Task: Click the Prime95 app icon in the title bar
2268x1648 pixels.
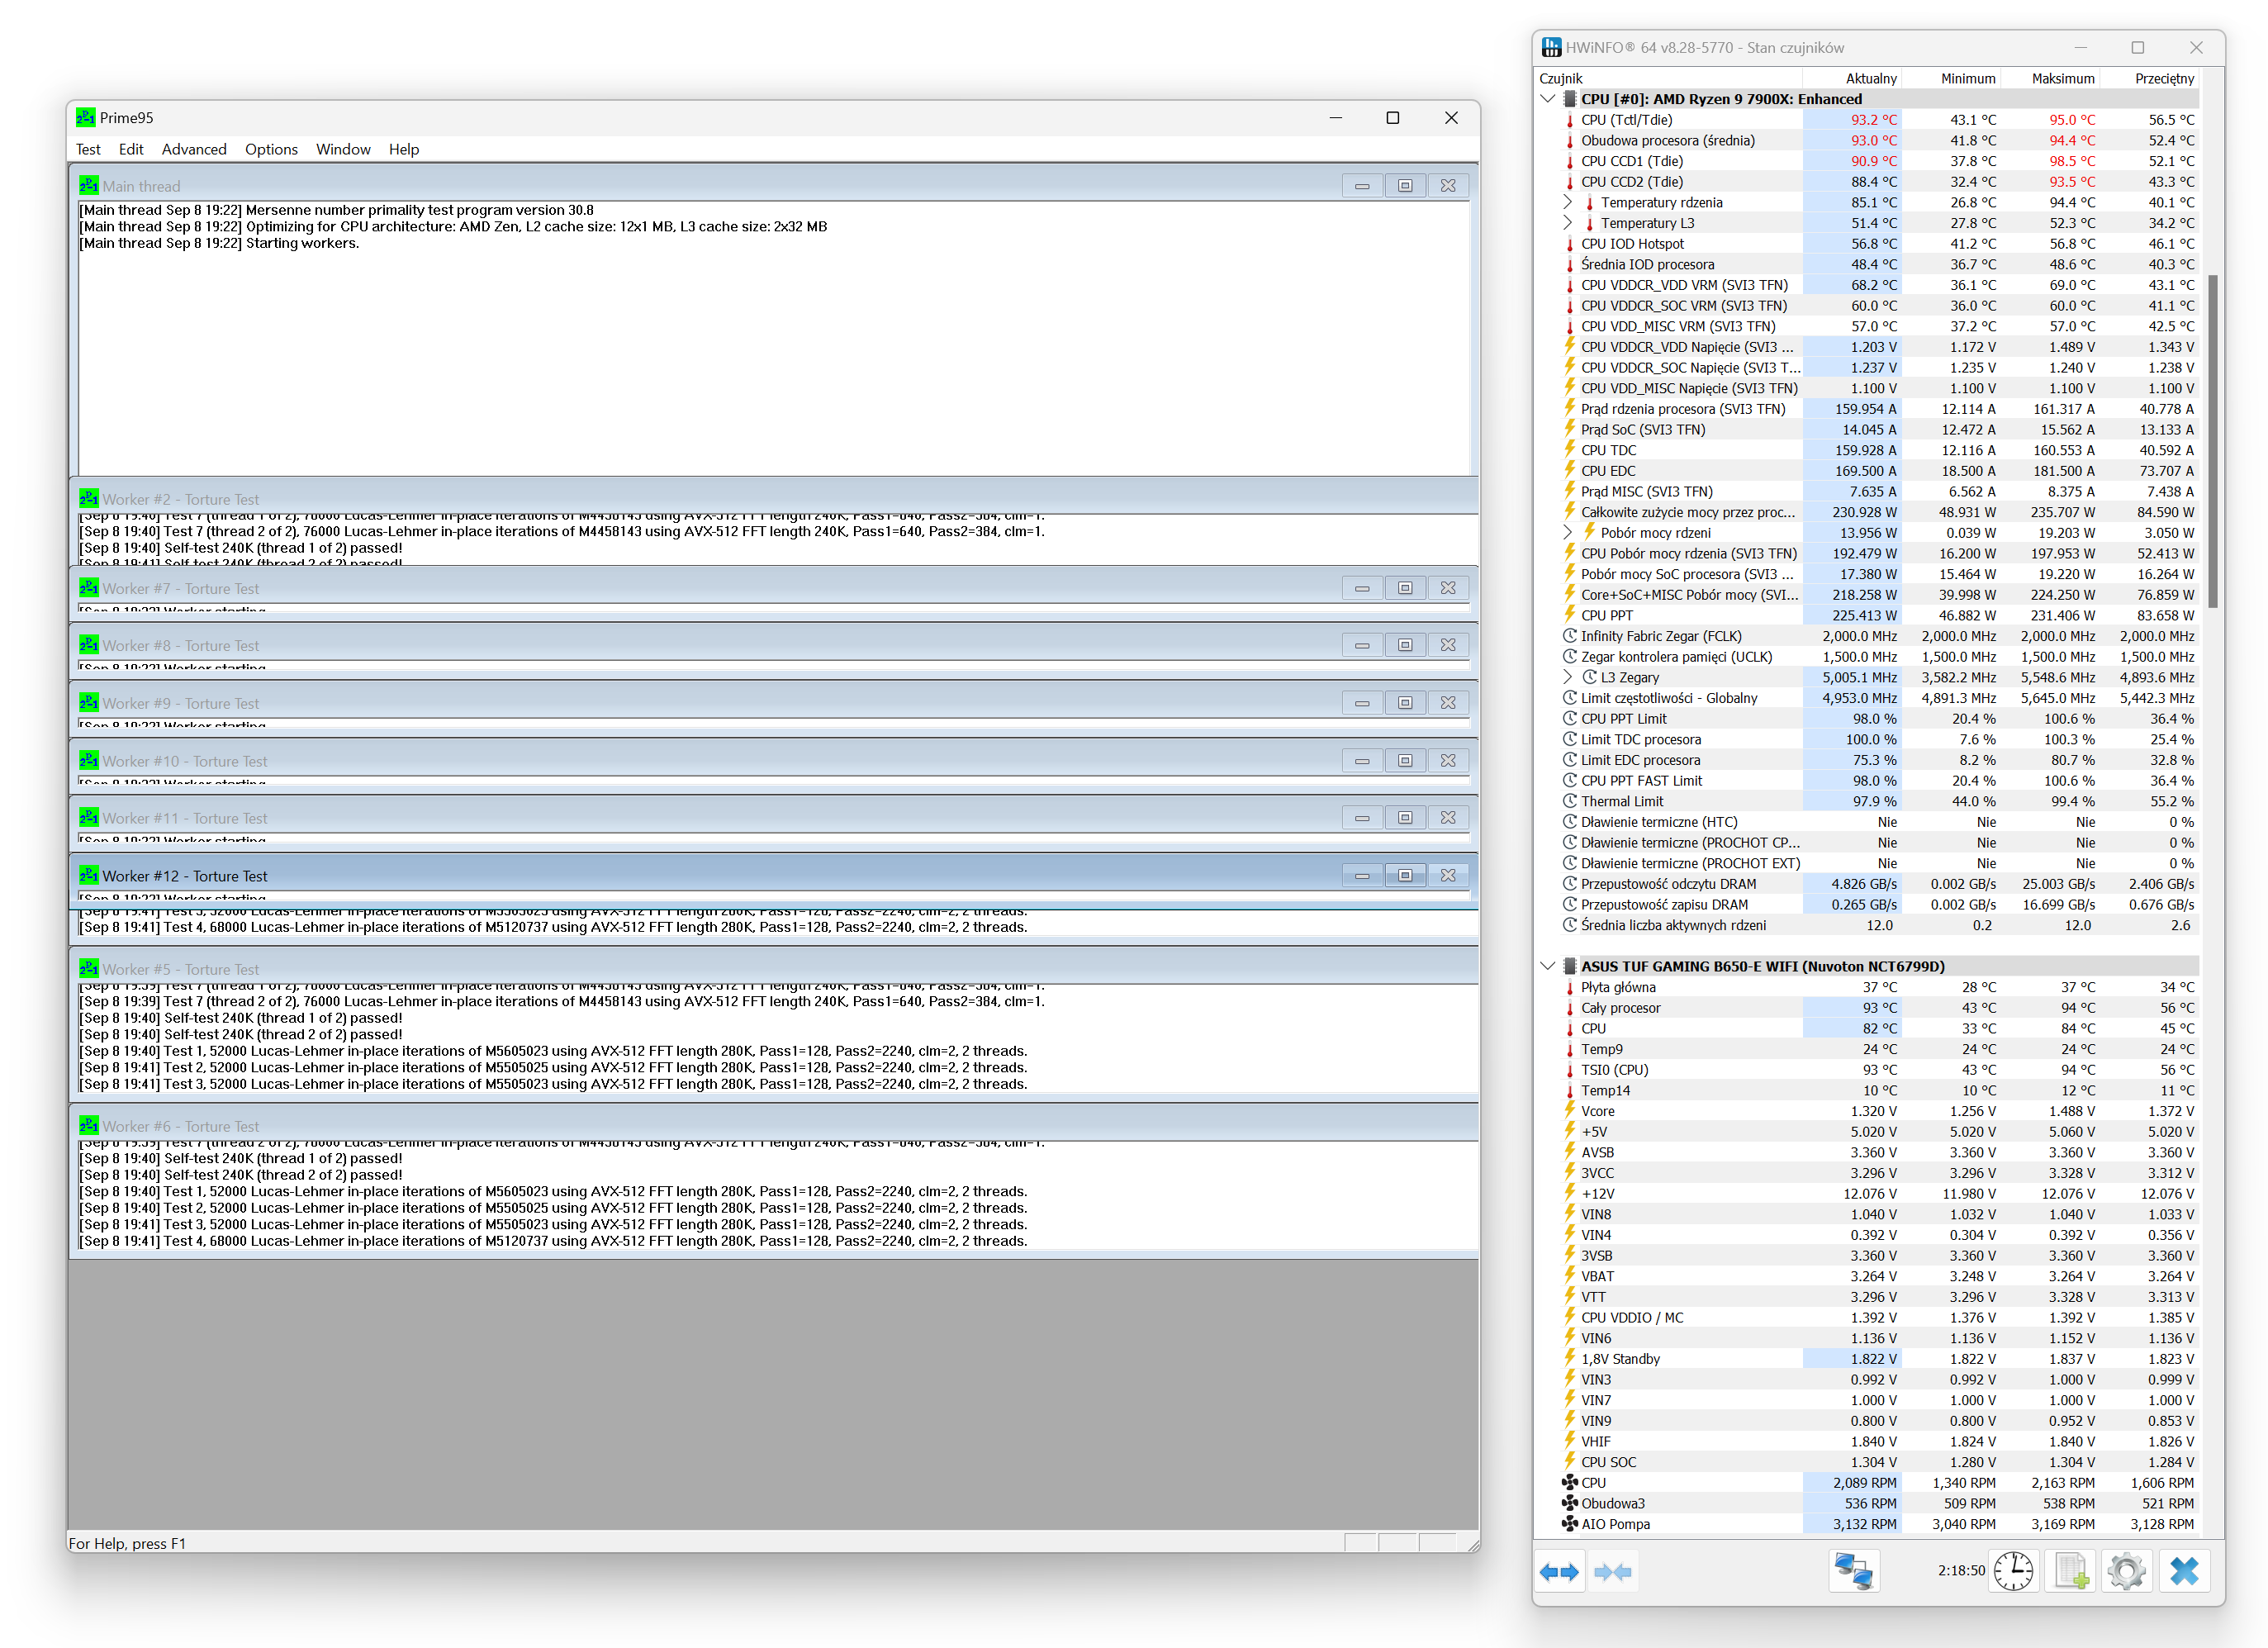Action: [86, 118]
